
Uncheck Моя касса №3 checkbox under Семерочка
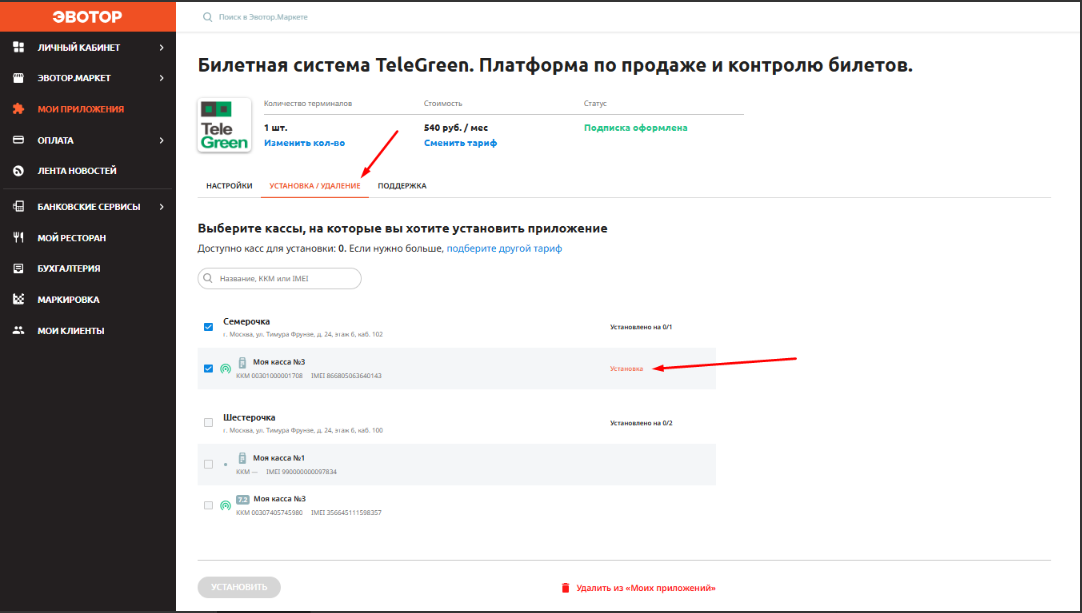pos(208,369)
